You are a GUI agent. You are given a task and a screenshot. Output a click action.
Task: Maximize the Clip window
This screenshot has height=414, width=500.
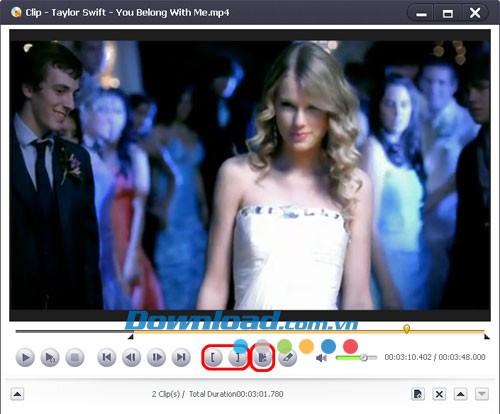448,13
